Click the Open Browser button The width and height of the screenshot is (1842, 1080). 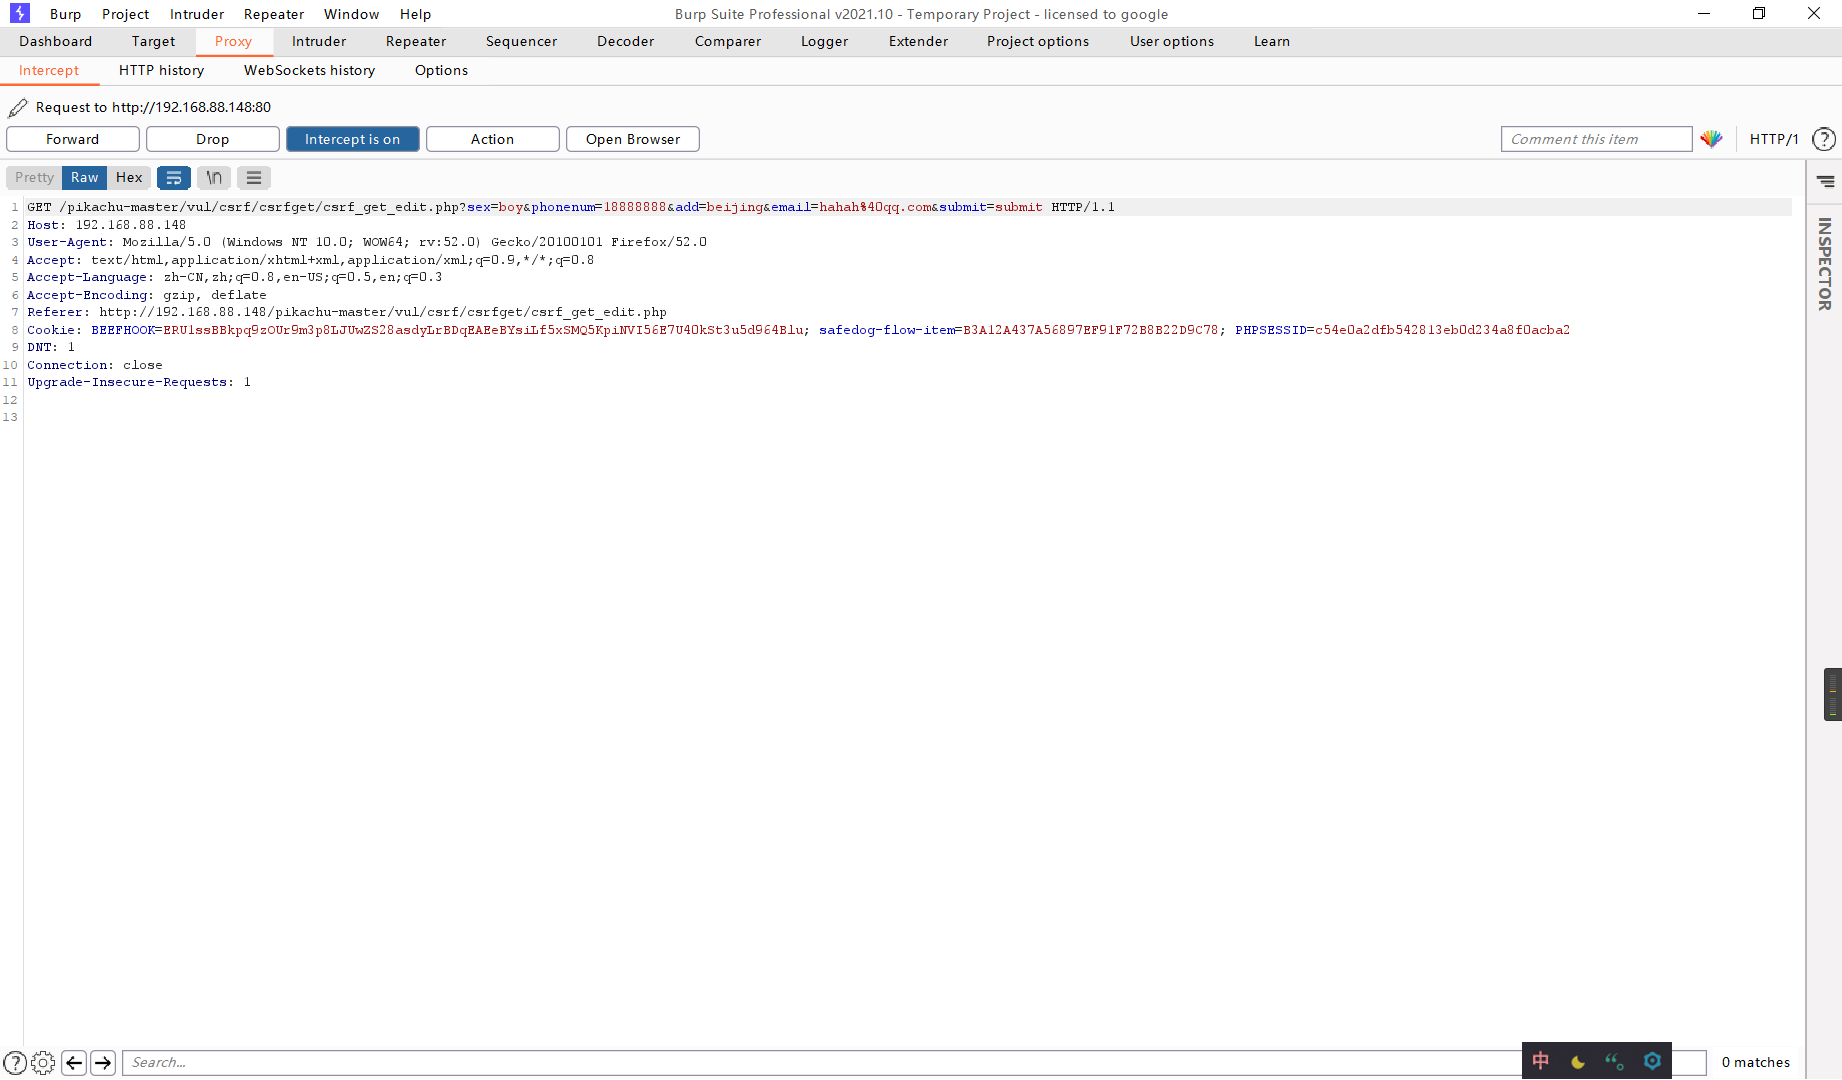click(633, 139)
